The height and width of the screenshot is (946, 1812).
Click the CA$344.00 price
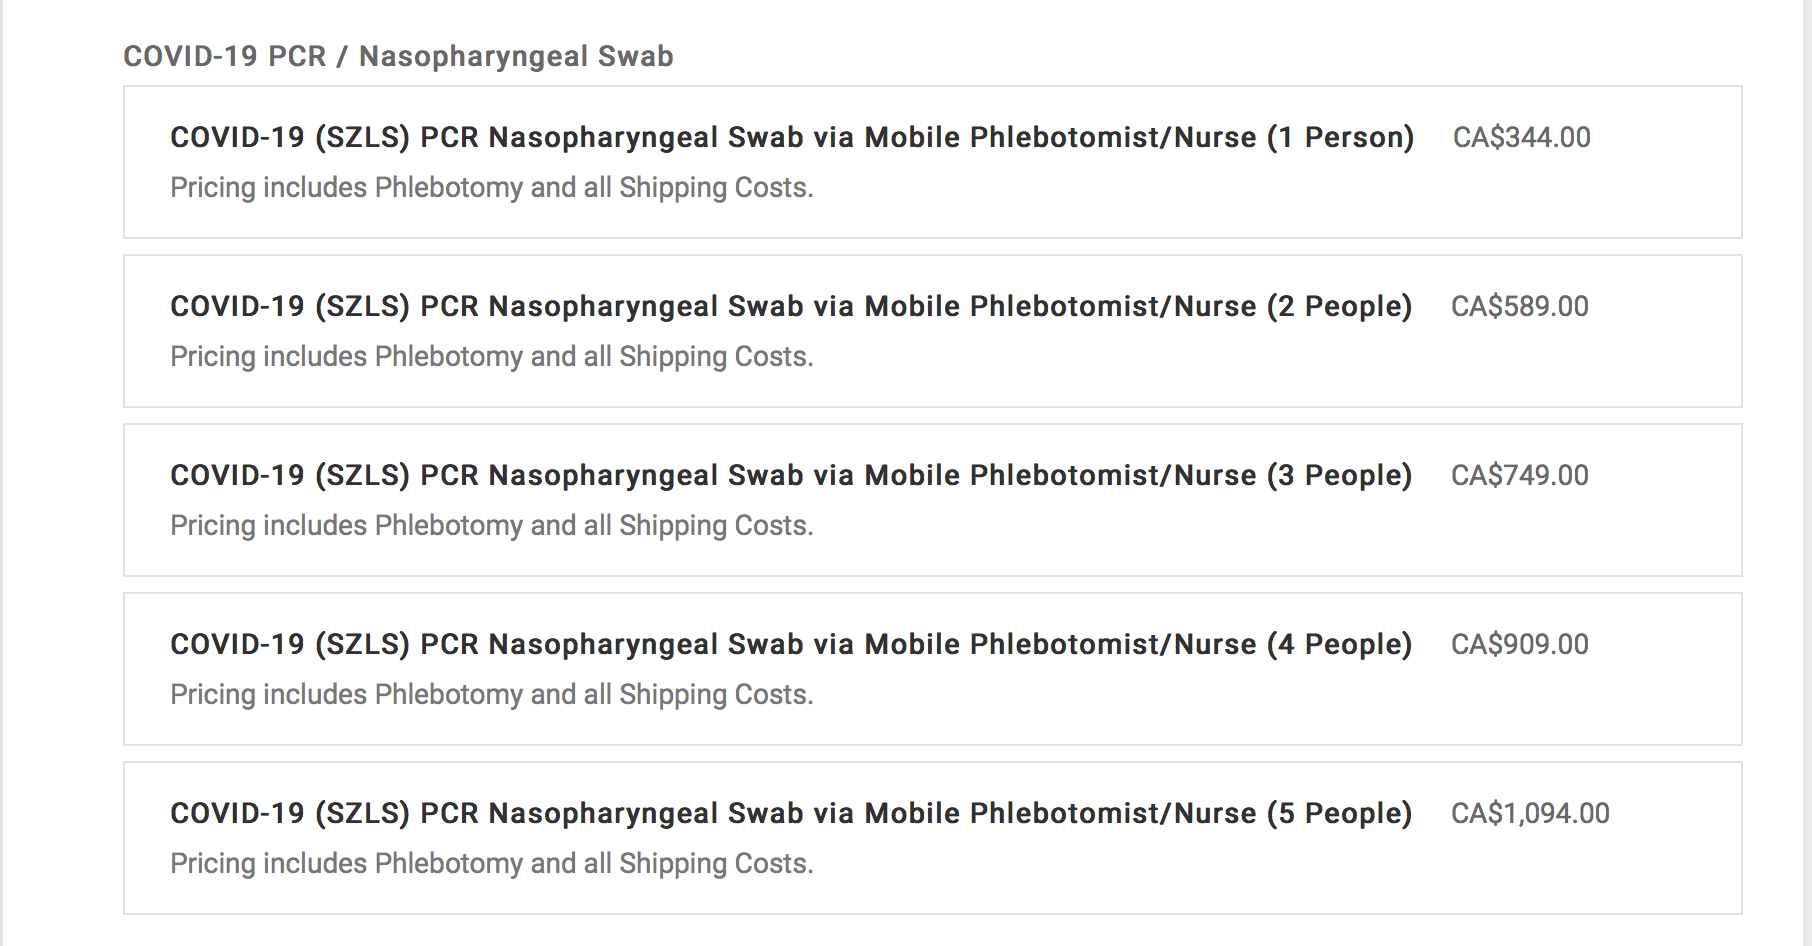[x=1521, y=137]
